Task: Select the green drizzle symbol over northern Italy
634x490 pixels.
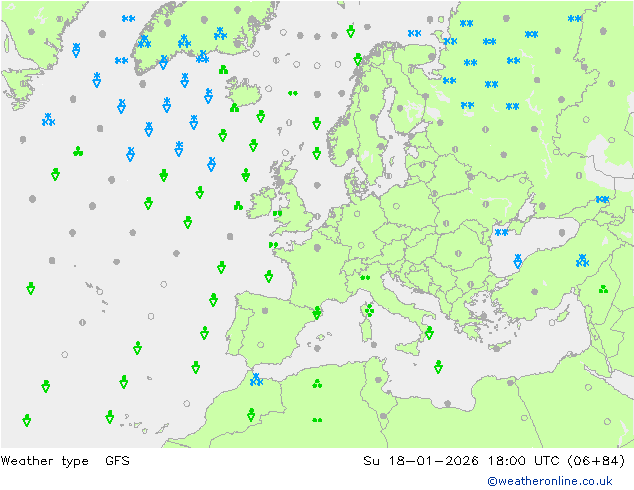Action: pos(365,277)
